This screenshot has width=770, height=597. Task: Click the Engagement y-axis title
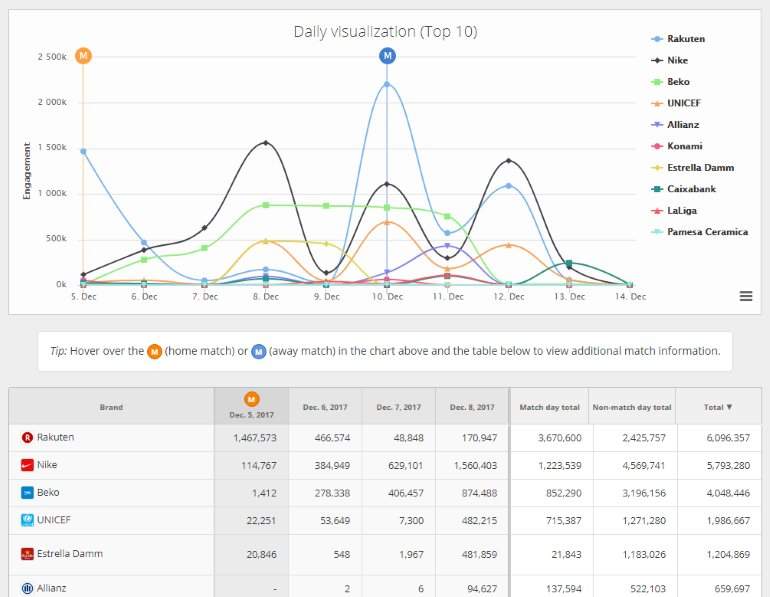coord(27,171)
